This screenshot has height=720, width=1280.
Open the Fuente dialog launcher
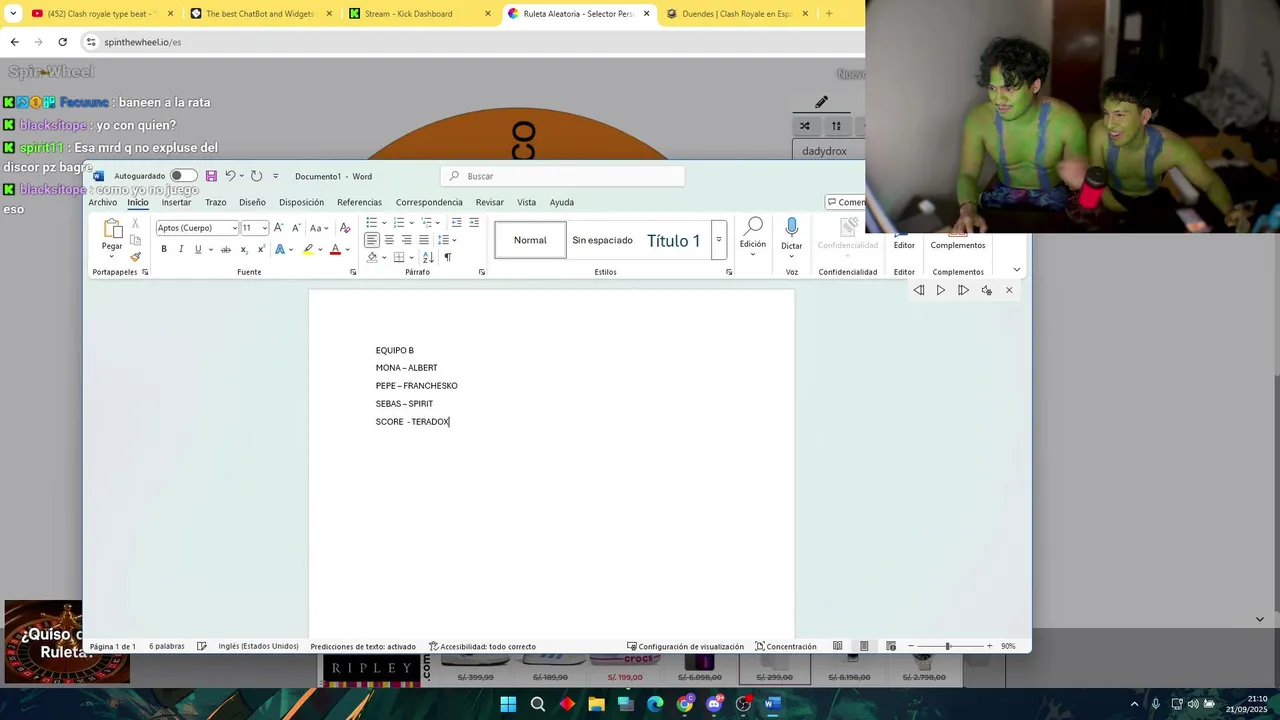click(353, 272)
